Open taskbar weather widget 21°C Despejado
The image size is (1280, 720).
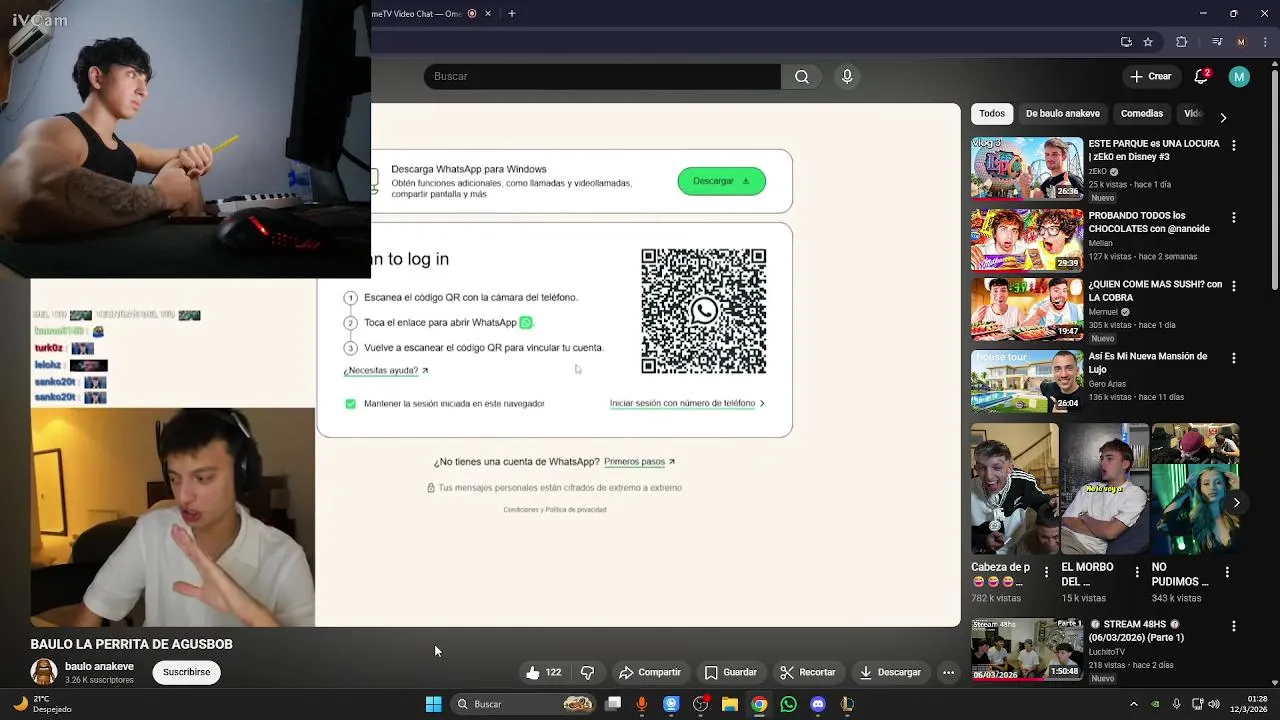44,704
